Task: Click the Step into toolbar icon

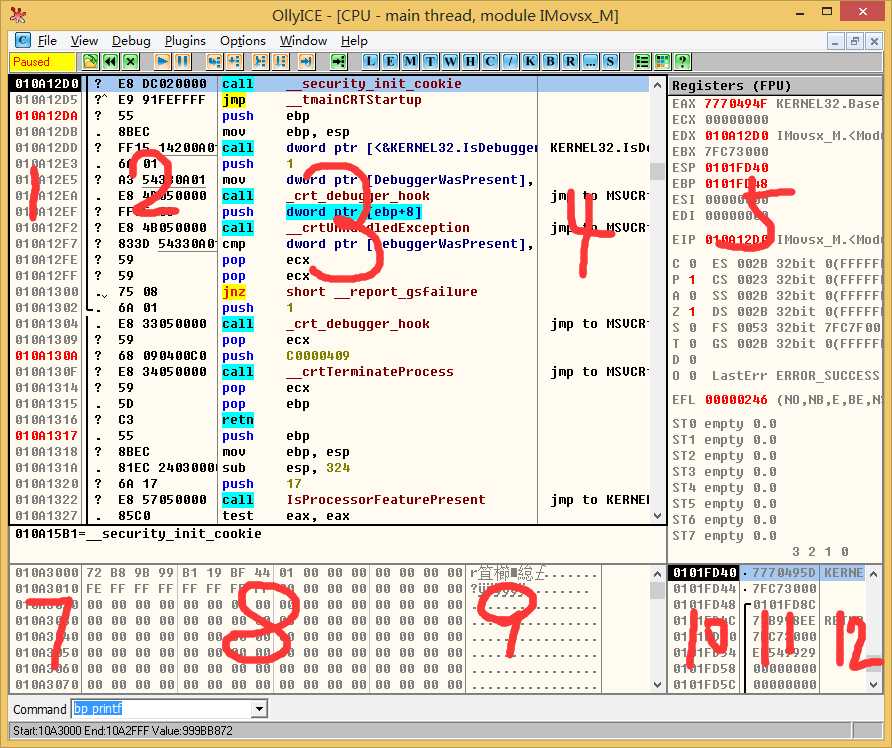Action: click(214, 61)
